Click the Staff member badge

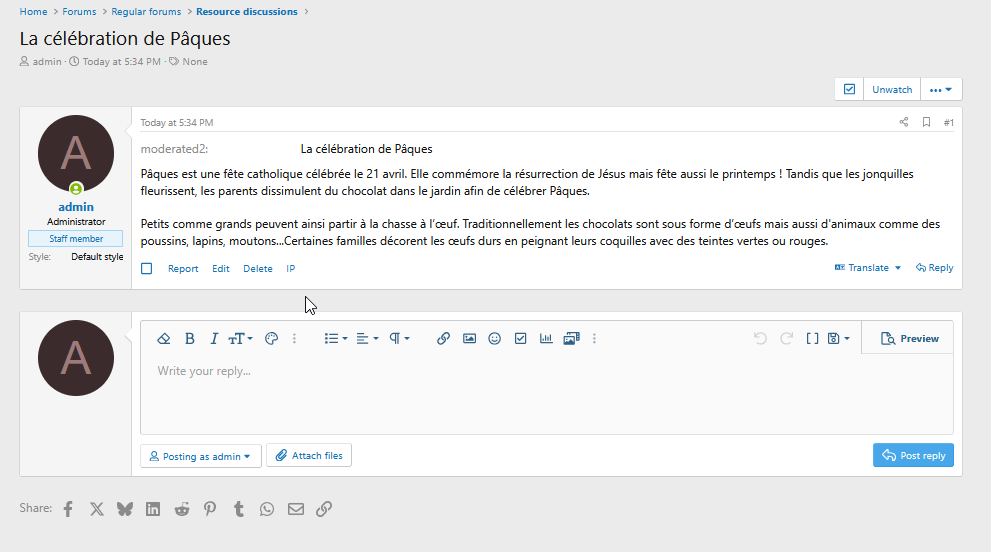click(76, 238)
